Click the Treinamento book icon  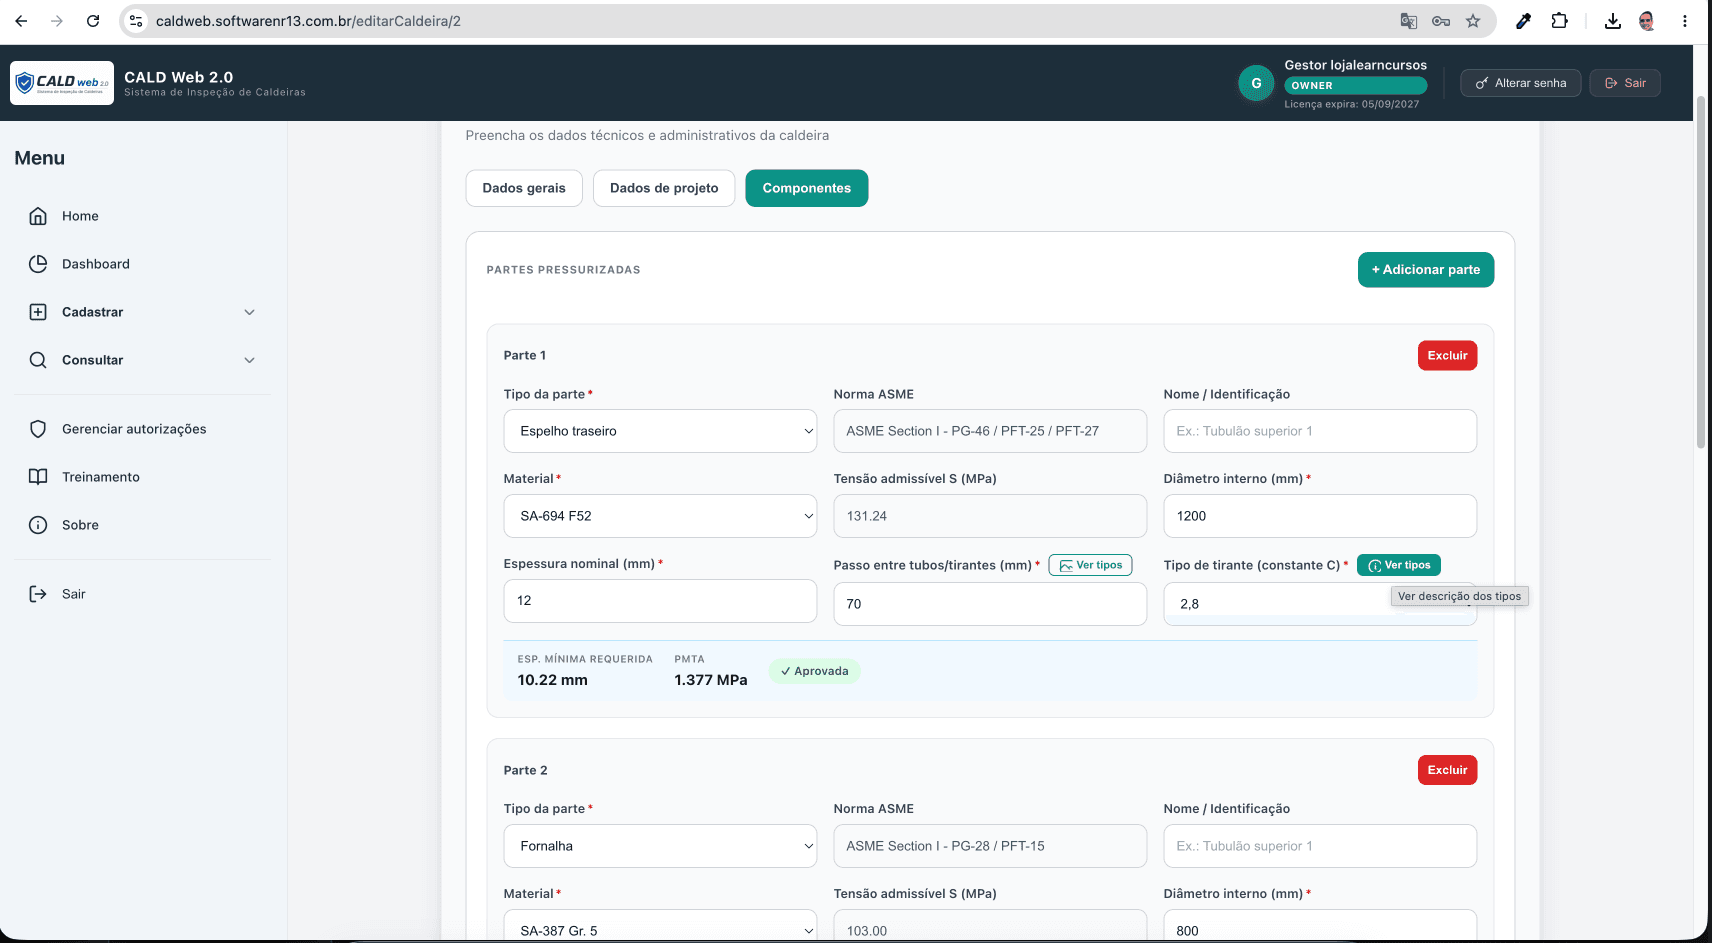click(38, 477)
